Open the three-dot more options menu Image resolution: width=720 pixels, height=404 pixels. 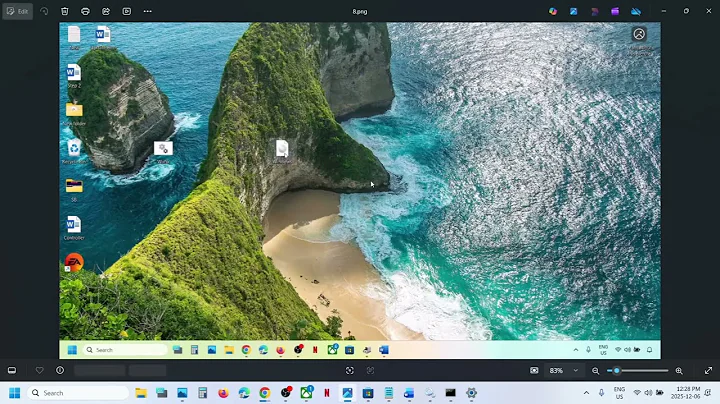coord(147,11)
